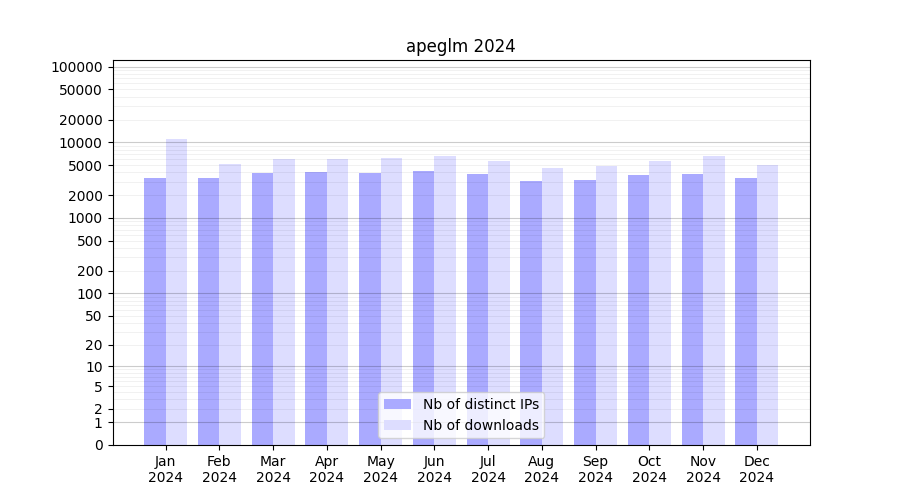Click the Dec 2024 x-axis label
The image size is (900, 500).
756,469
